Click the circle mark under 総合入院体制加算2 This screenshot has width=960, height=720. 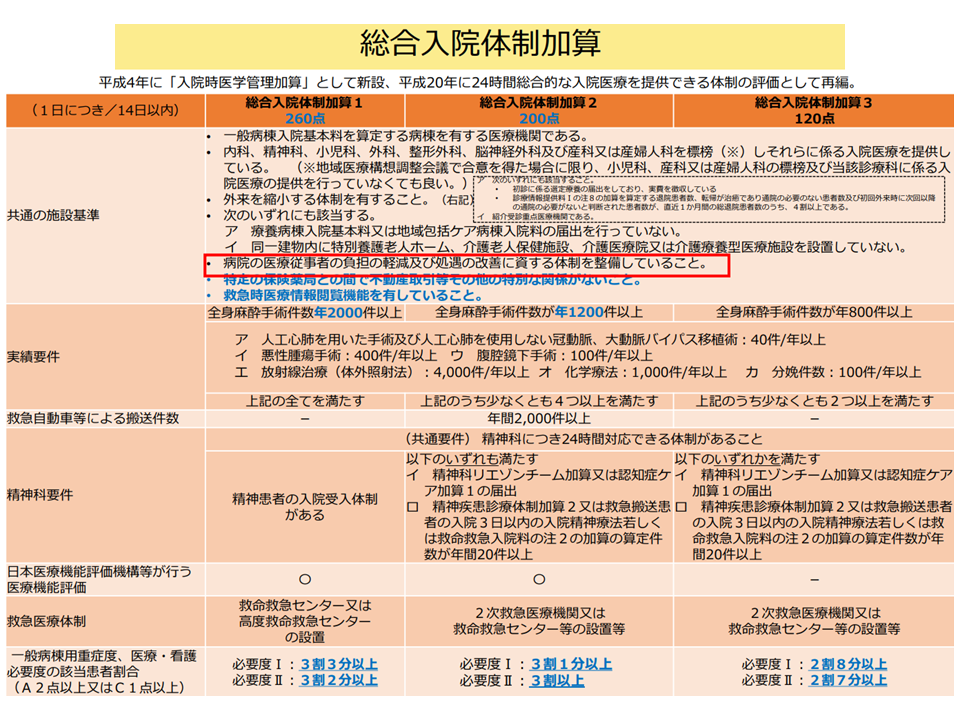point(538,579)
